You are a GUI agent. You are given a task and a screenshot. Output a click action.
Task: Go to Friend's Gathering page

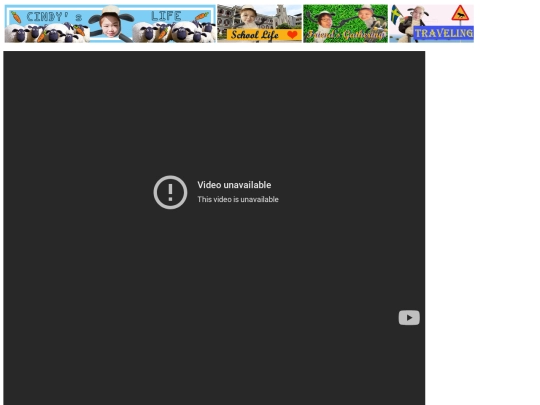click(x=345, y=23)
